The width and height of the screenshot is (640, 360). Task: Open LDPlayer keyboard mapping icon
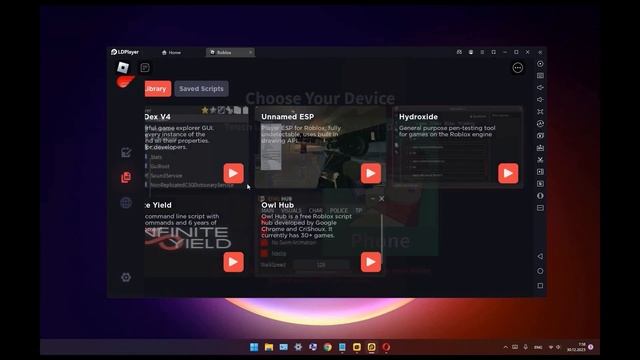pyautogui.click(x=540, y=76)
